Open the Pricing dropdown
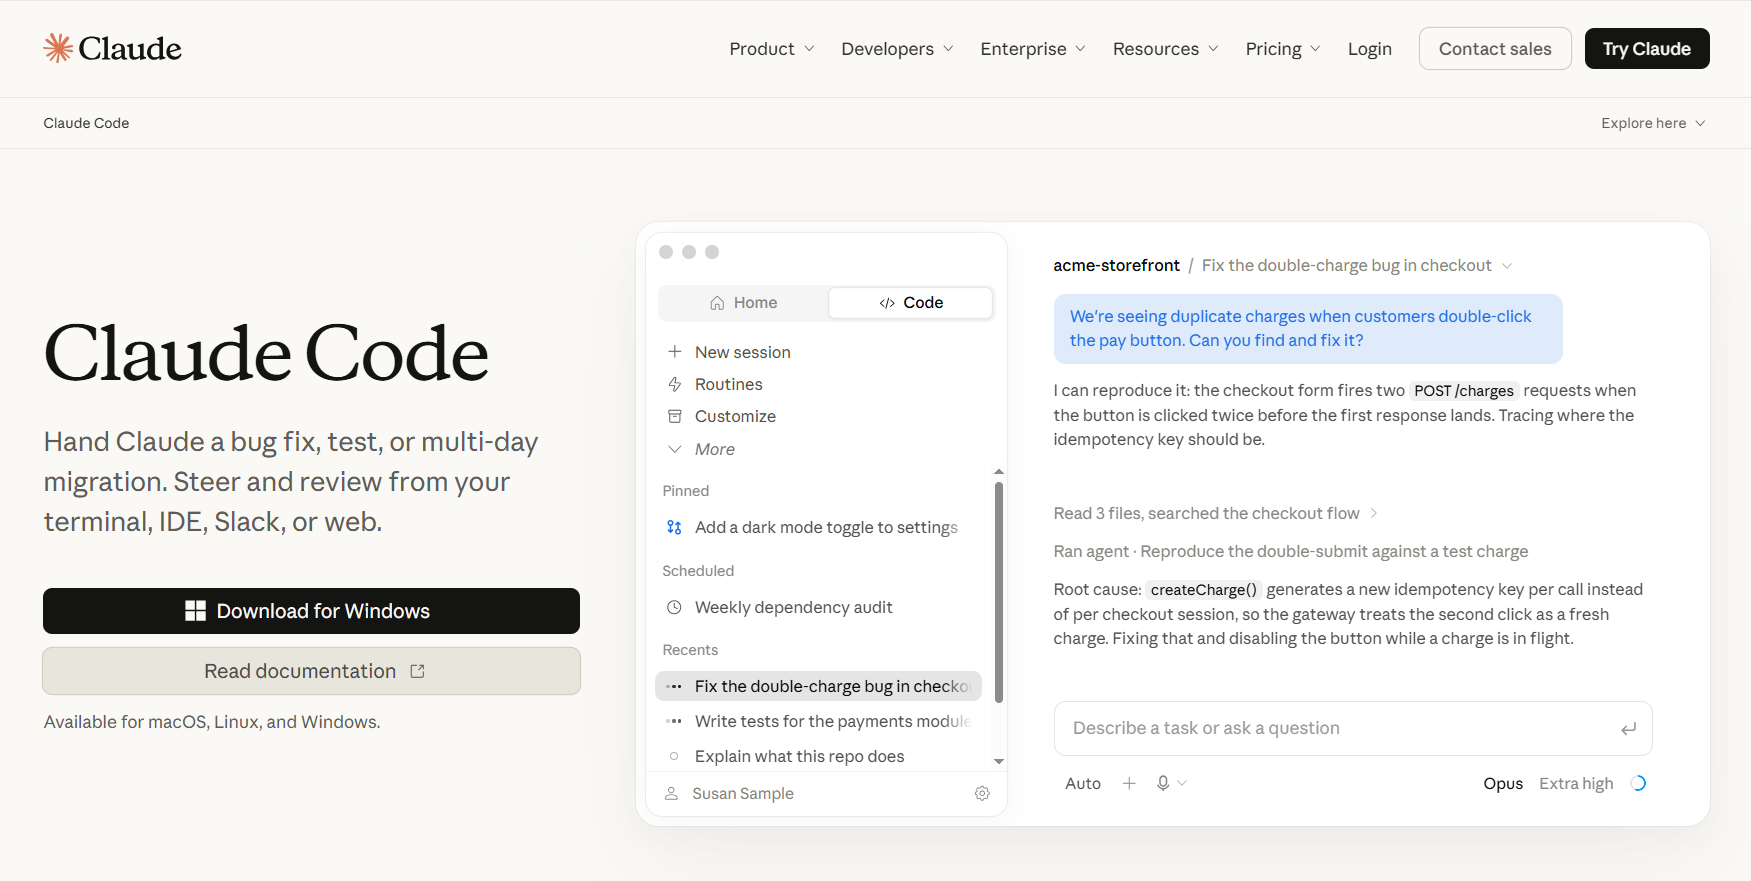Image resolution: width=1751 pixels, height=881 pixels. [x=1283, y=49]
